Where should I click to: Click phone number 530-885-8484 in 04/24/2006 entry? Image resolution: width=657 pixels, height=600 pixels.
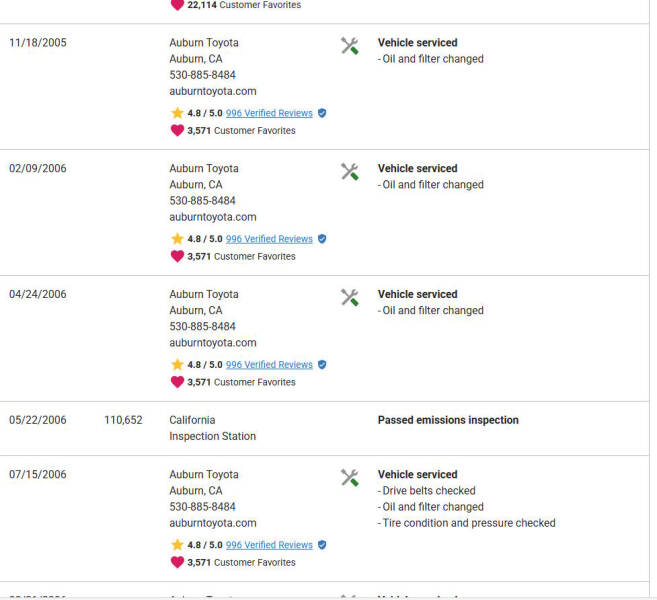[202, 326]
